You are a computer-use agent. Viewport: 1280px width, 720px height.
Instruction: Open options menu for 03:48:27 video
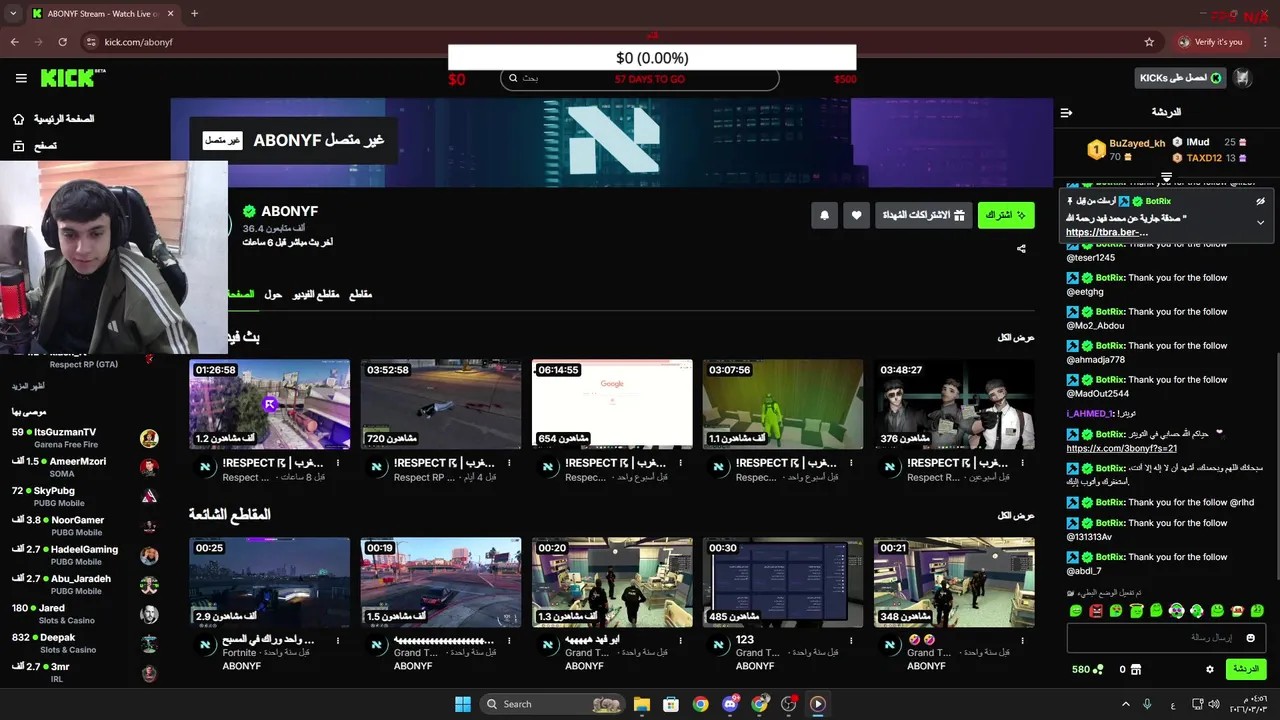[1022, 463]
